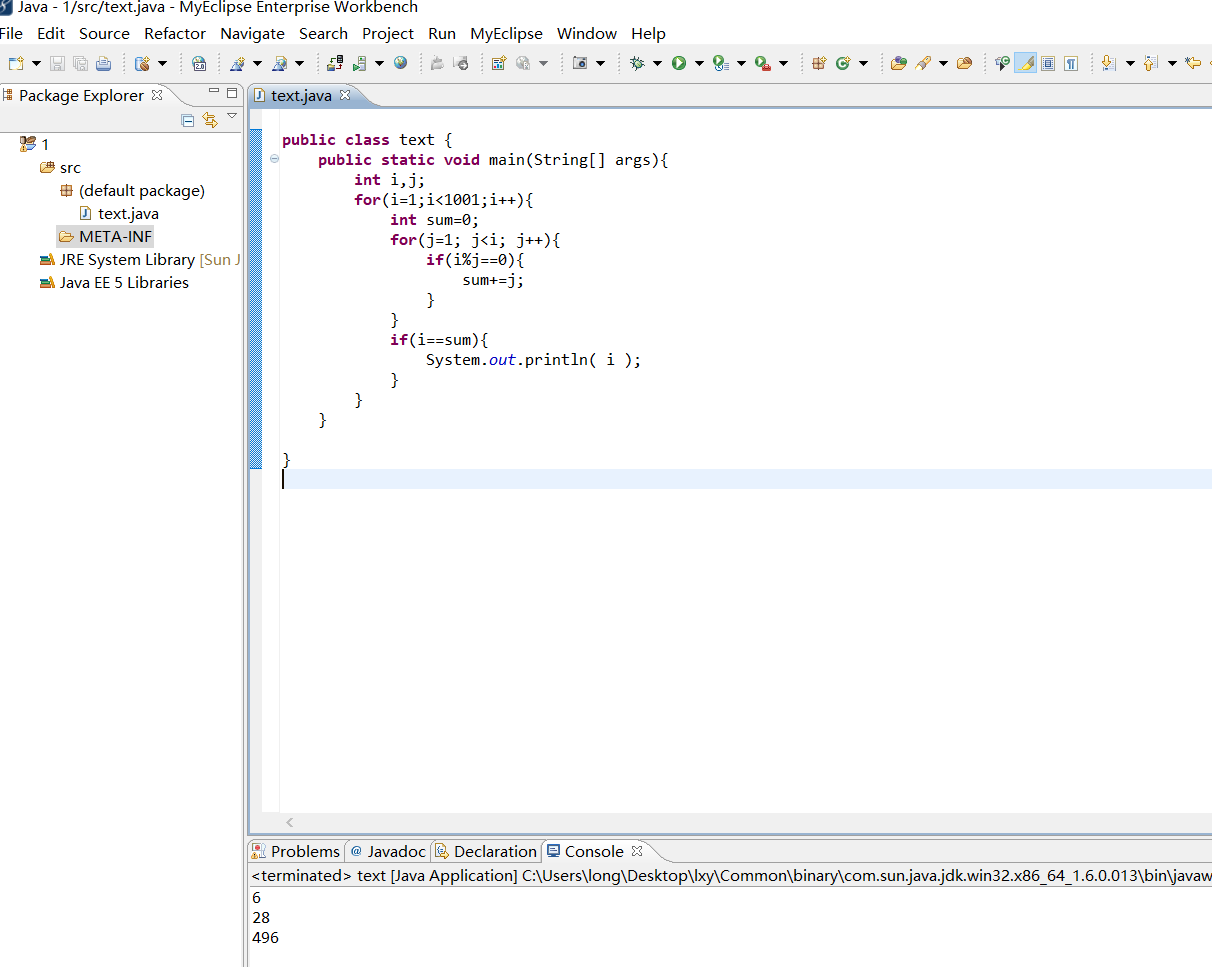This screenshot has height=967, width=1212.
Task: Click the Open Type folder icon
Action: 898,63
